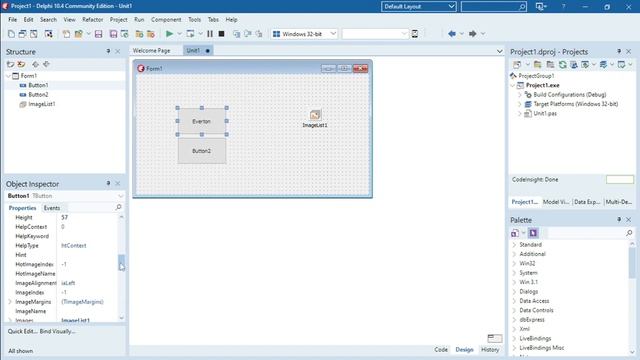Click the Move Down arrow in Structure toolbar
640x360 pixels.
point(46,64)
